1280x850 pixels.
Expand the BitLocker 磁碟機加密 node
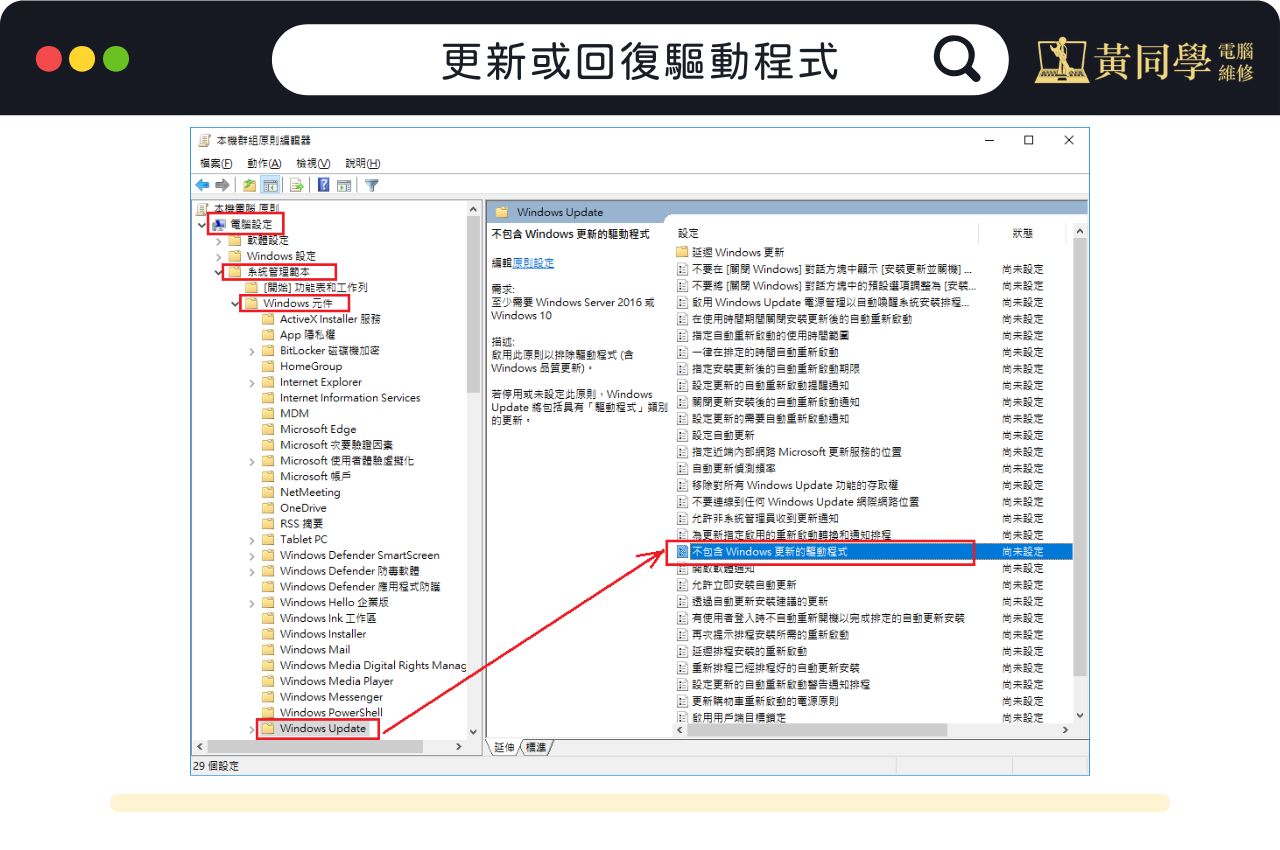[x=252, y=351]
